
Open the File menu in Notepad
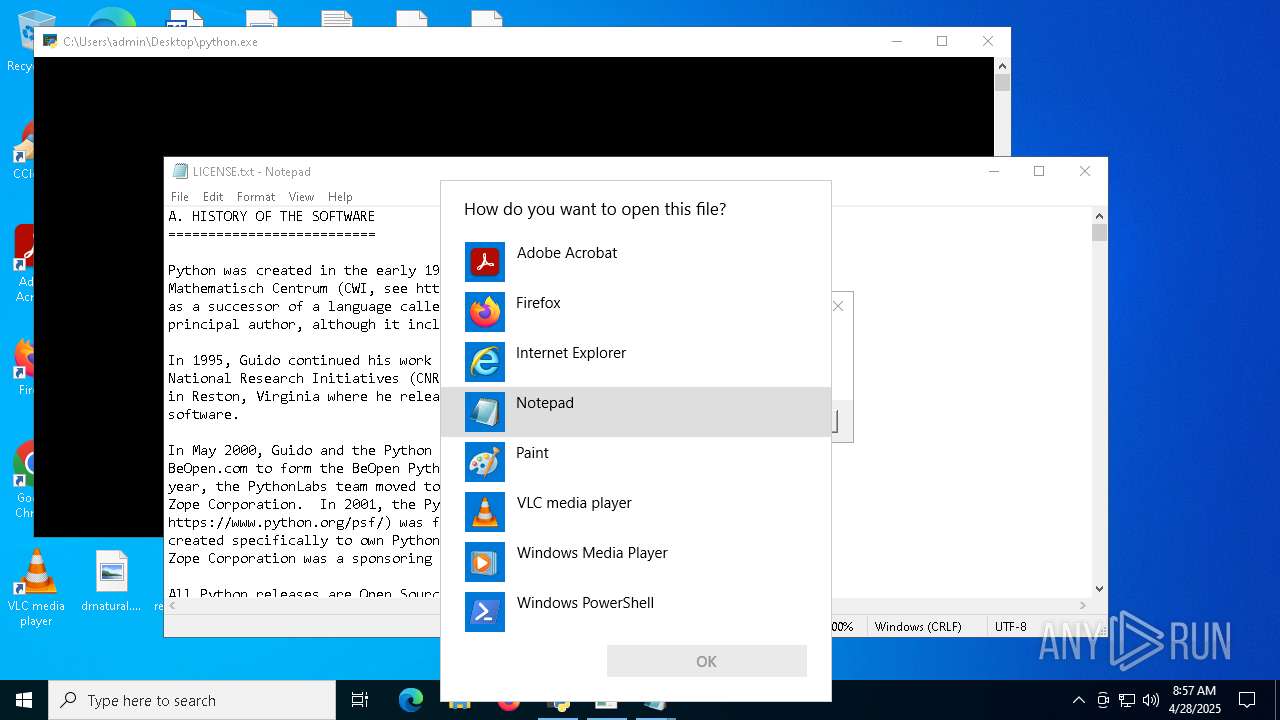click(180, 197)
